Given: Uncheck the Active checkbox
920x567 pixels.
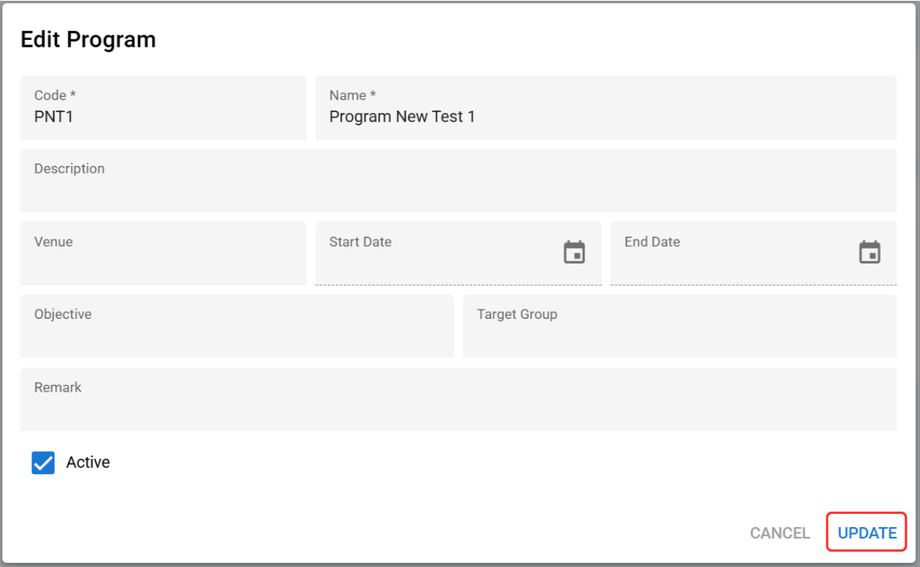Looking at the screenshot, I should (43, 463).
